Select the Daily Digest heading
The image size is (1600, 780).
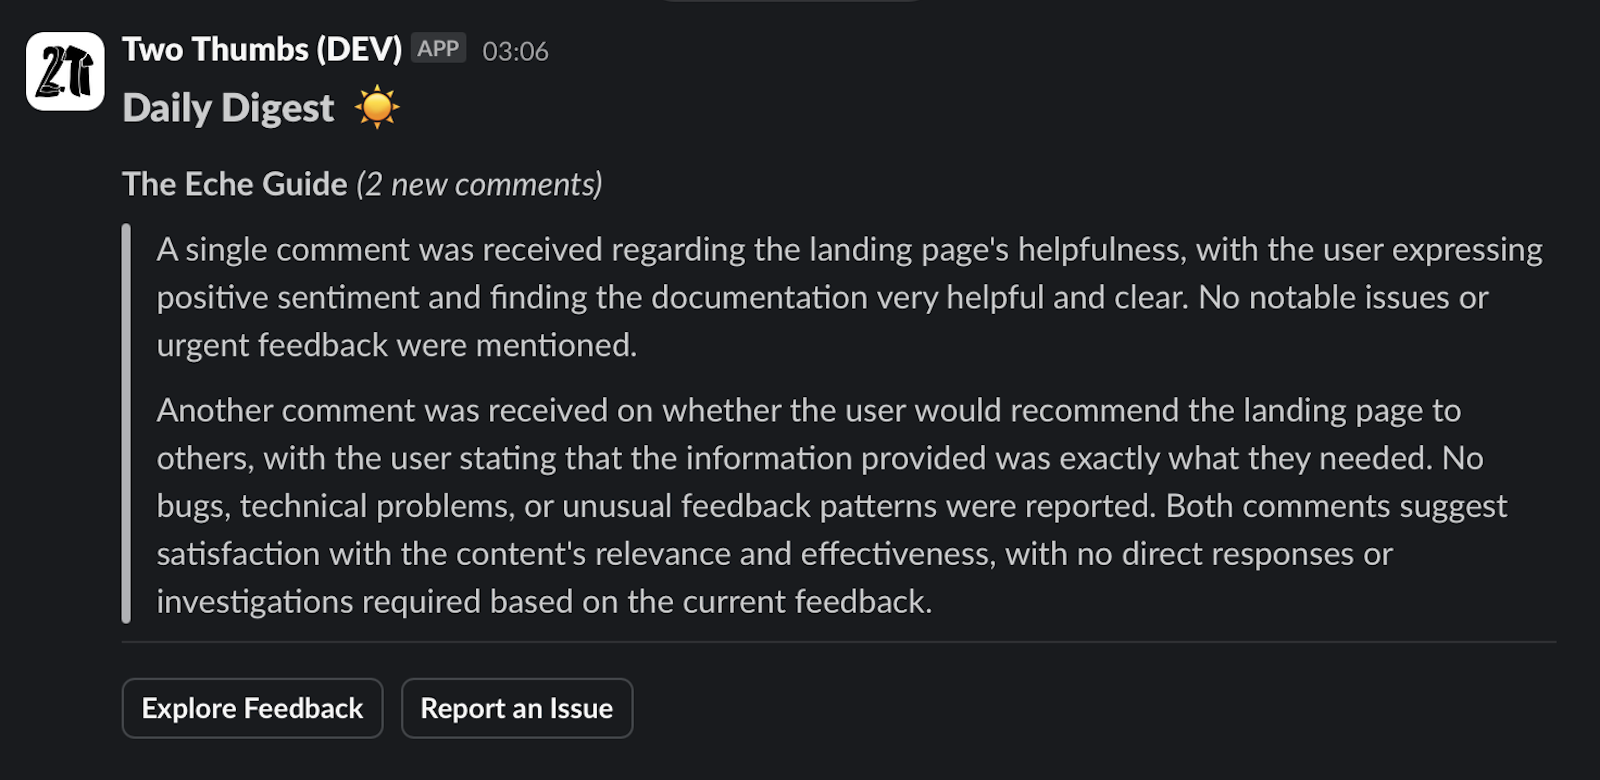tap(228, 108)
